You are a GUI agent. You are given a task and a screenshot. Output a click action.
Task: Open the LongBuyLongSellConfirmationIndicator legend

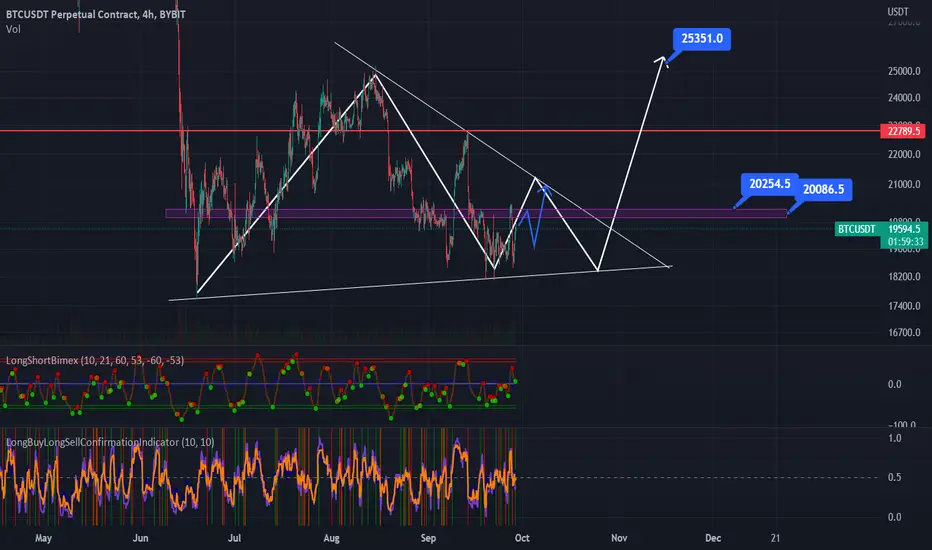tap(110, 442)
